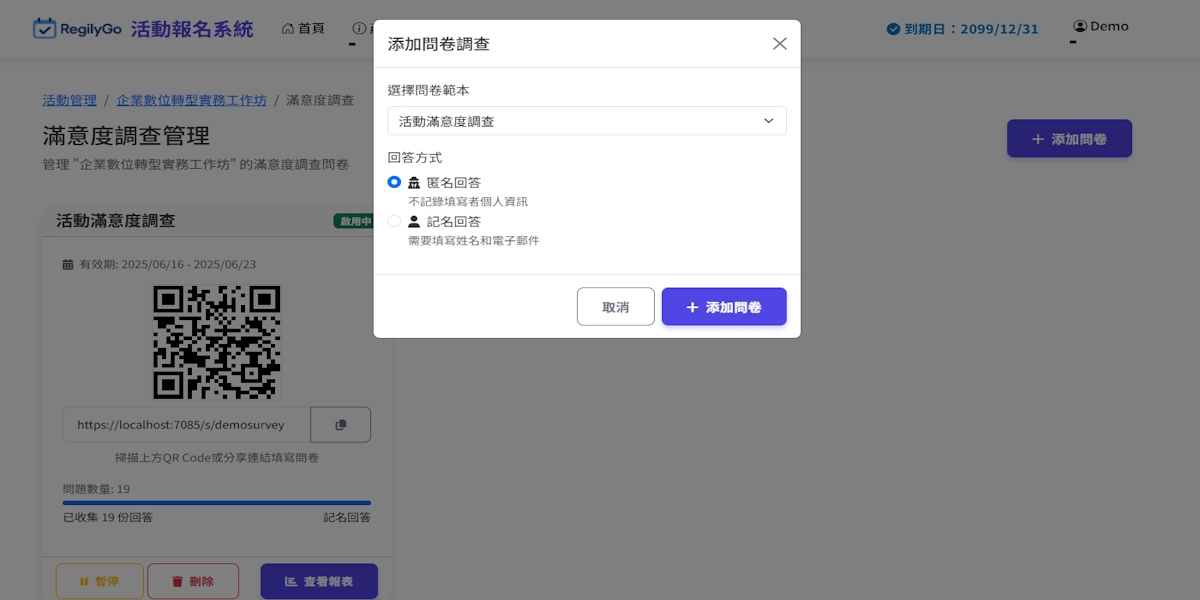Click the survey QR code image
Viewport: 1200px width, 600px height.
pyautogui.click(x=216, y=342)
